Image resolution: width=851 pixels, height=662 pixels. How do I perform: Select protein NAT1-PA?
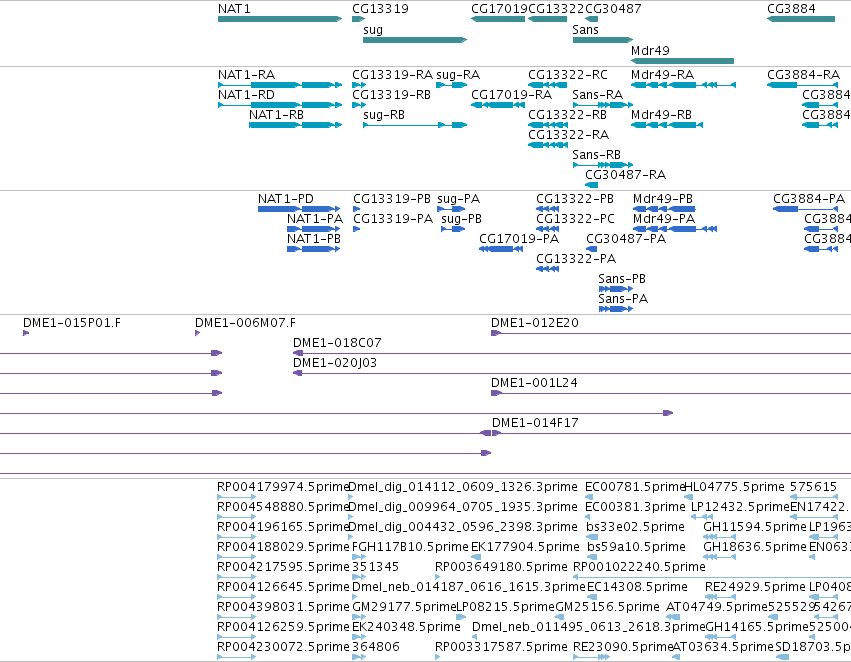[x=314, y=229]
